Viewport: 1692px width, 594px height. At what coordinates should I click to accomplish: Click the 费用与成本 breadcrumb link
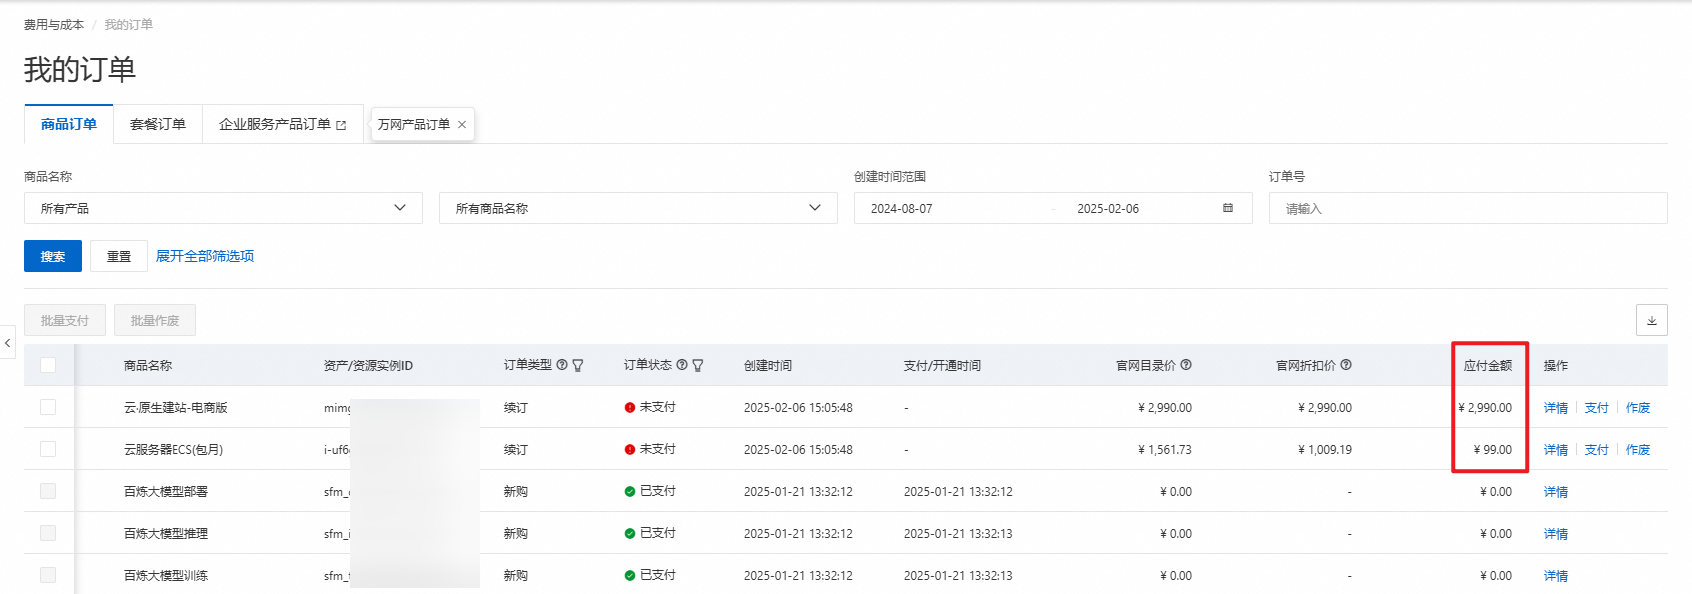pos(54,25)
